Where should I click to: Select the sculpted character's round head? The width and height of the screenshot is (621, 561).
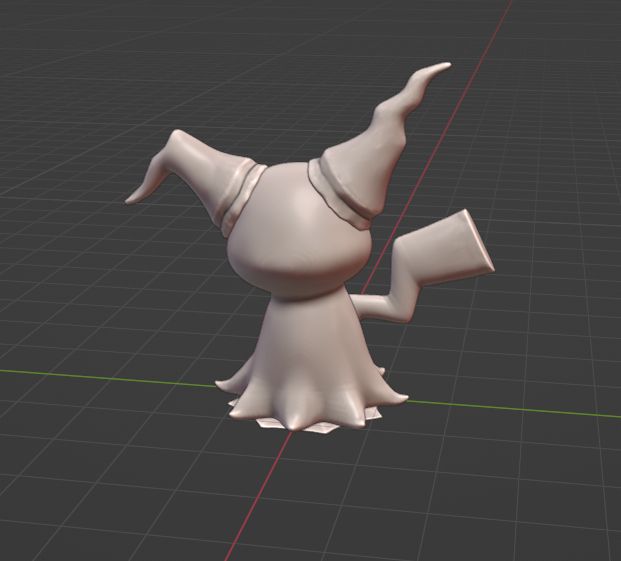pos(299,234)
